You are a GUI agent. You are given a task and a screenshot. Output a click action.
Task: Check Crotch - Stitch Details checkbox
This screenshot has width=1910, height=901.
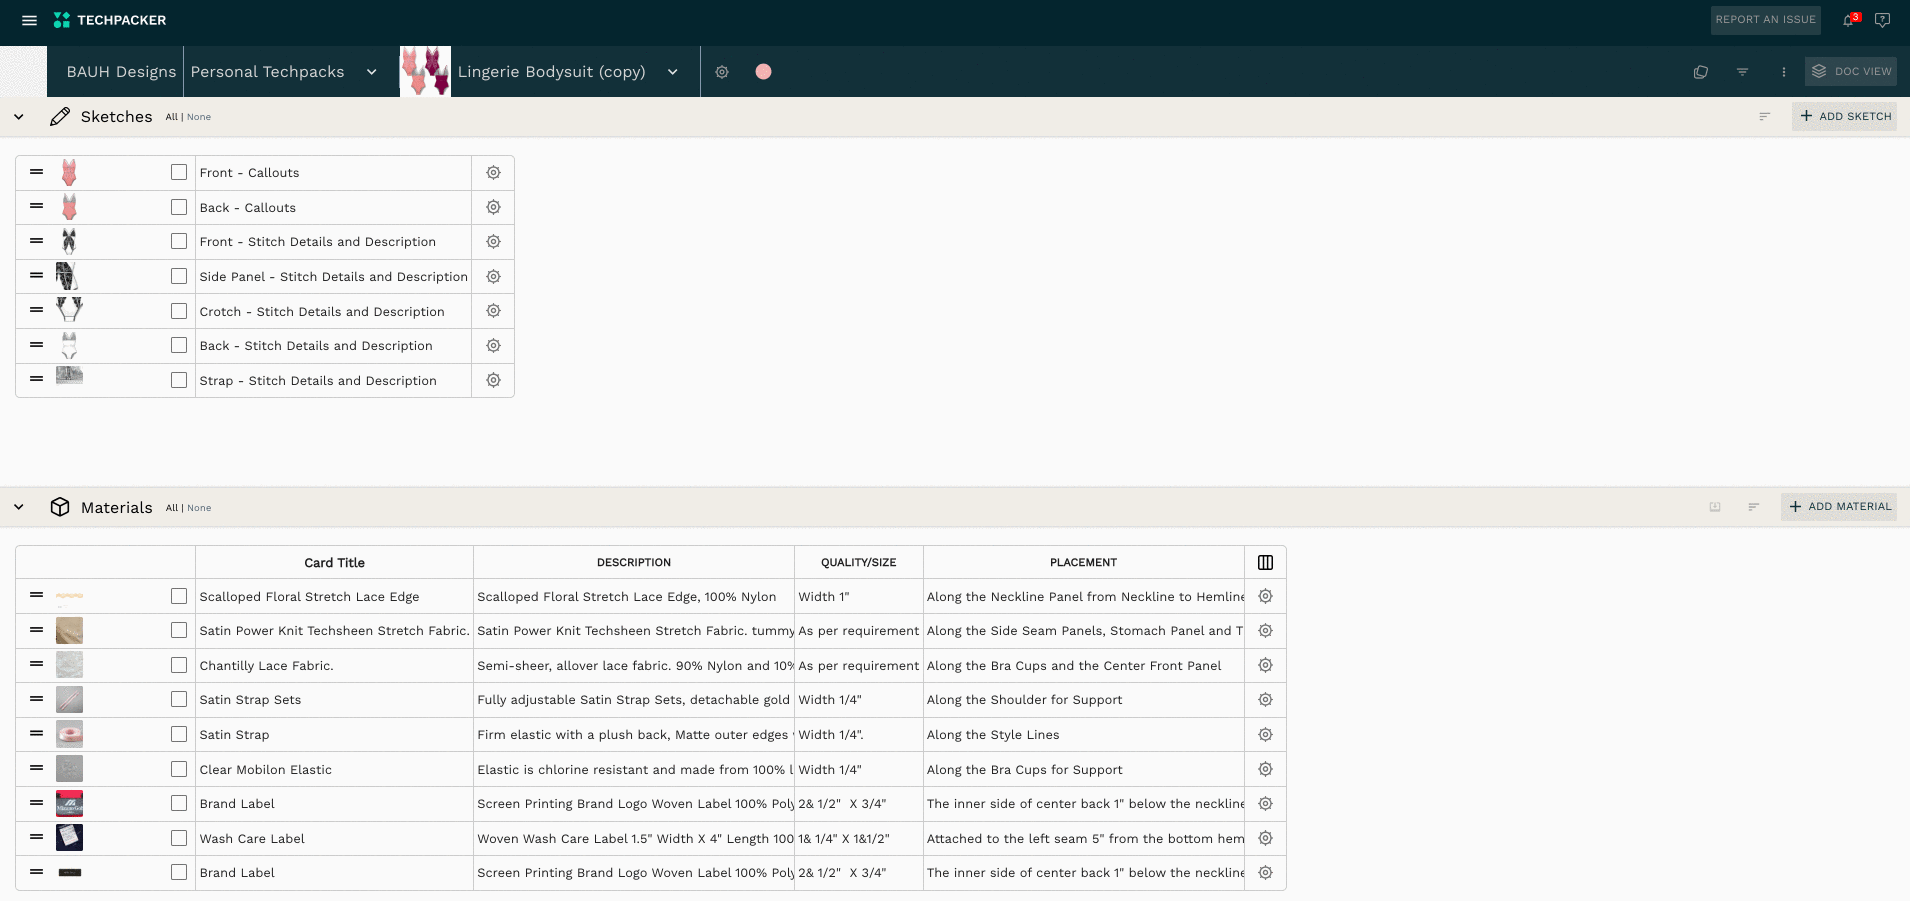[179, 311]
